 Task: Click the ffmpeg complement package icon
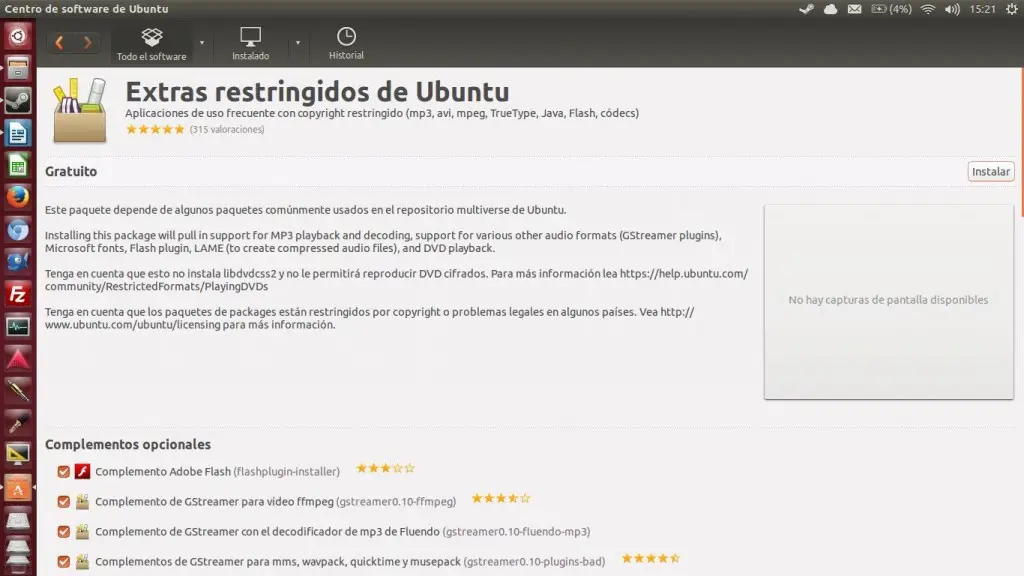point(82,501)
